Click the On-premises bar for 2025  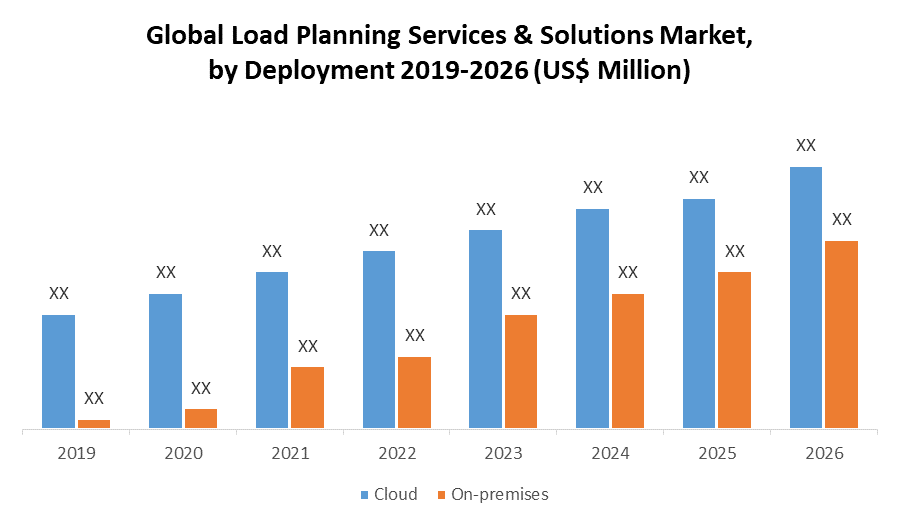734,350
